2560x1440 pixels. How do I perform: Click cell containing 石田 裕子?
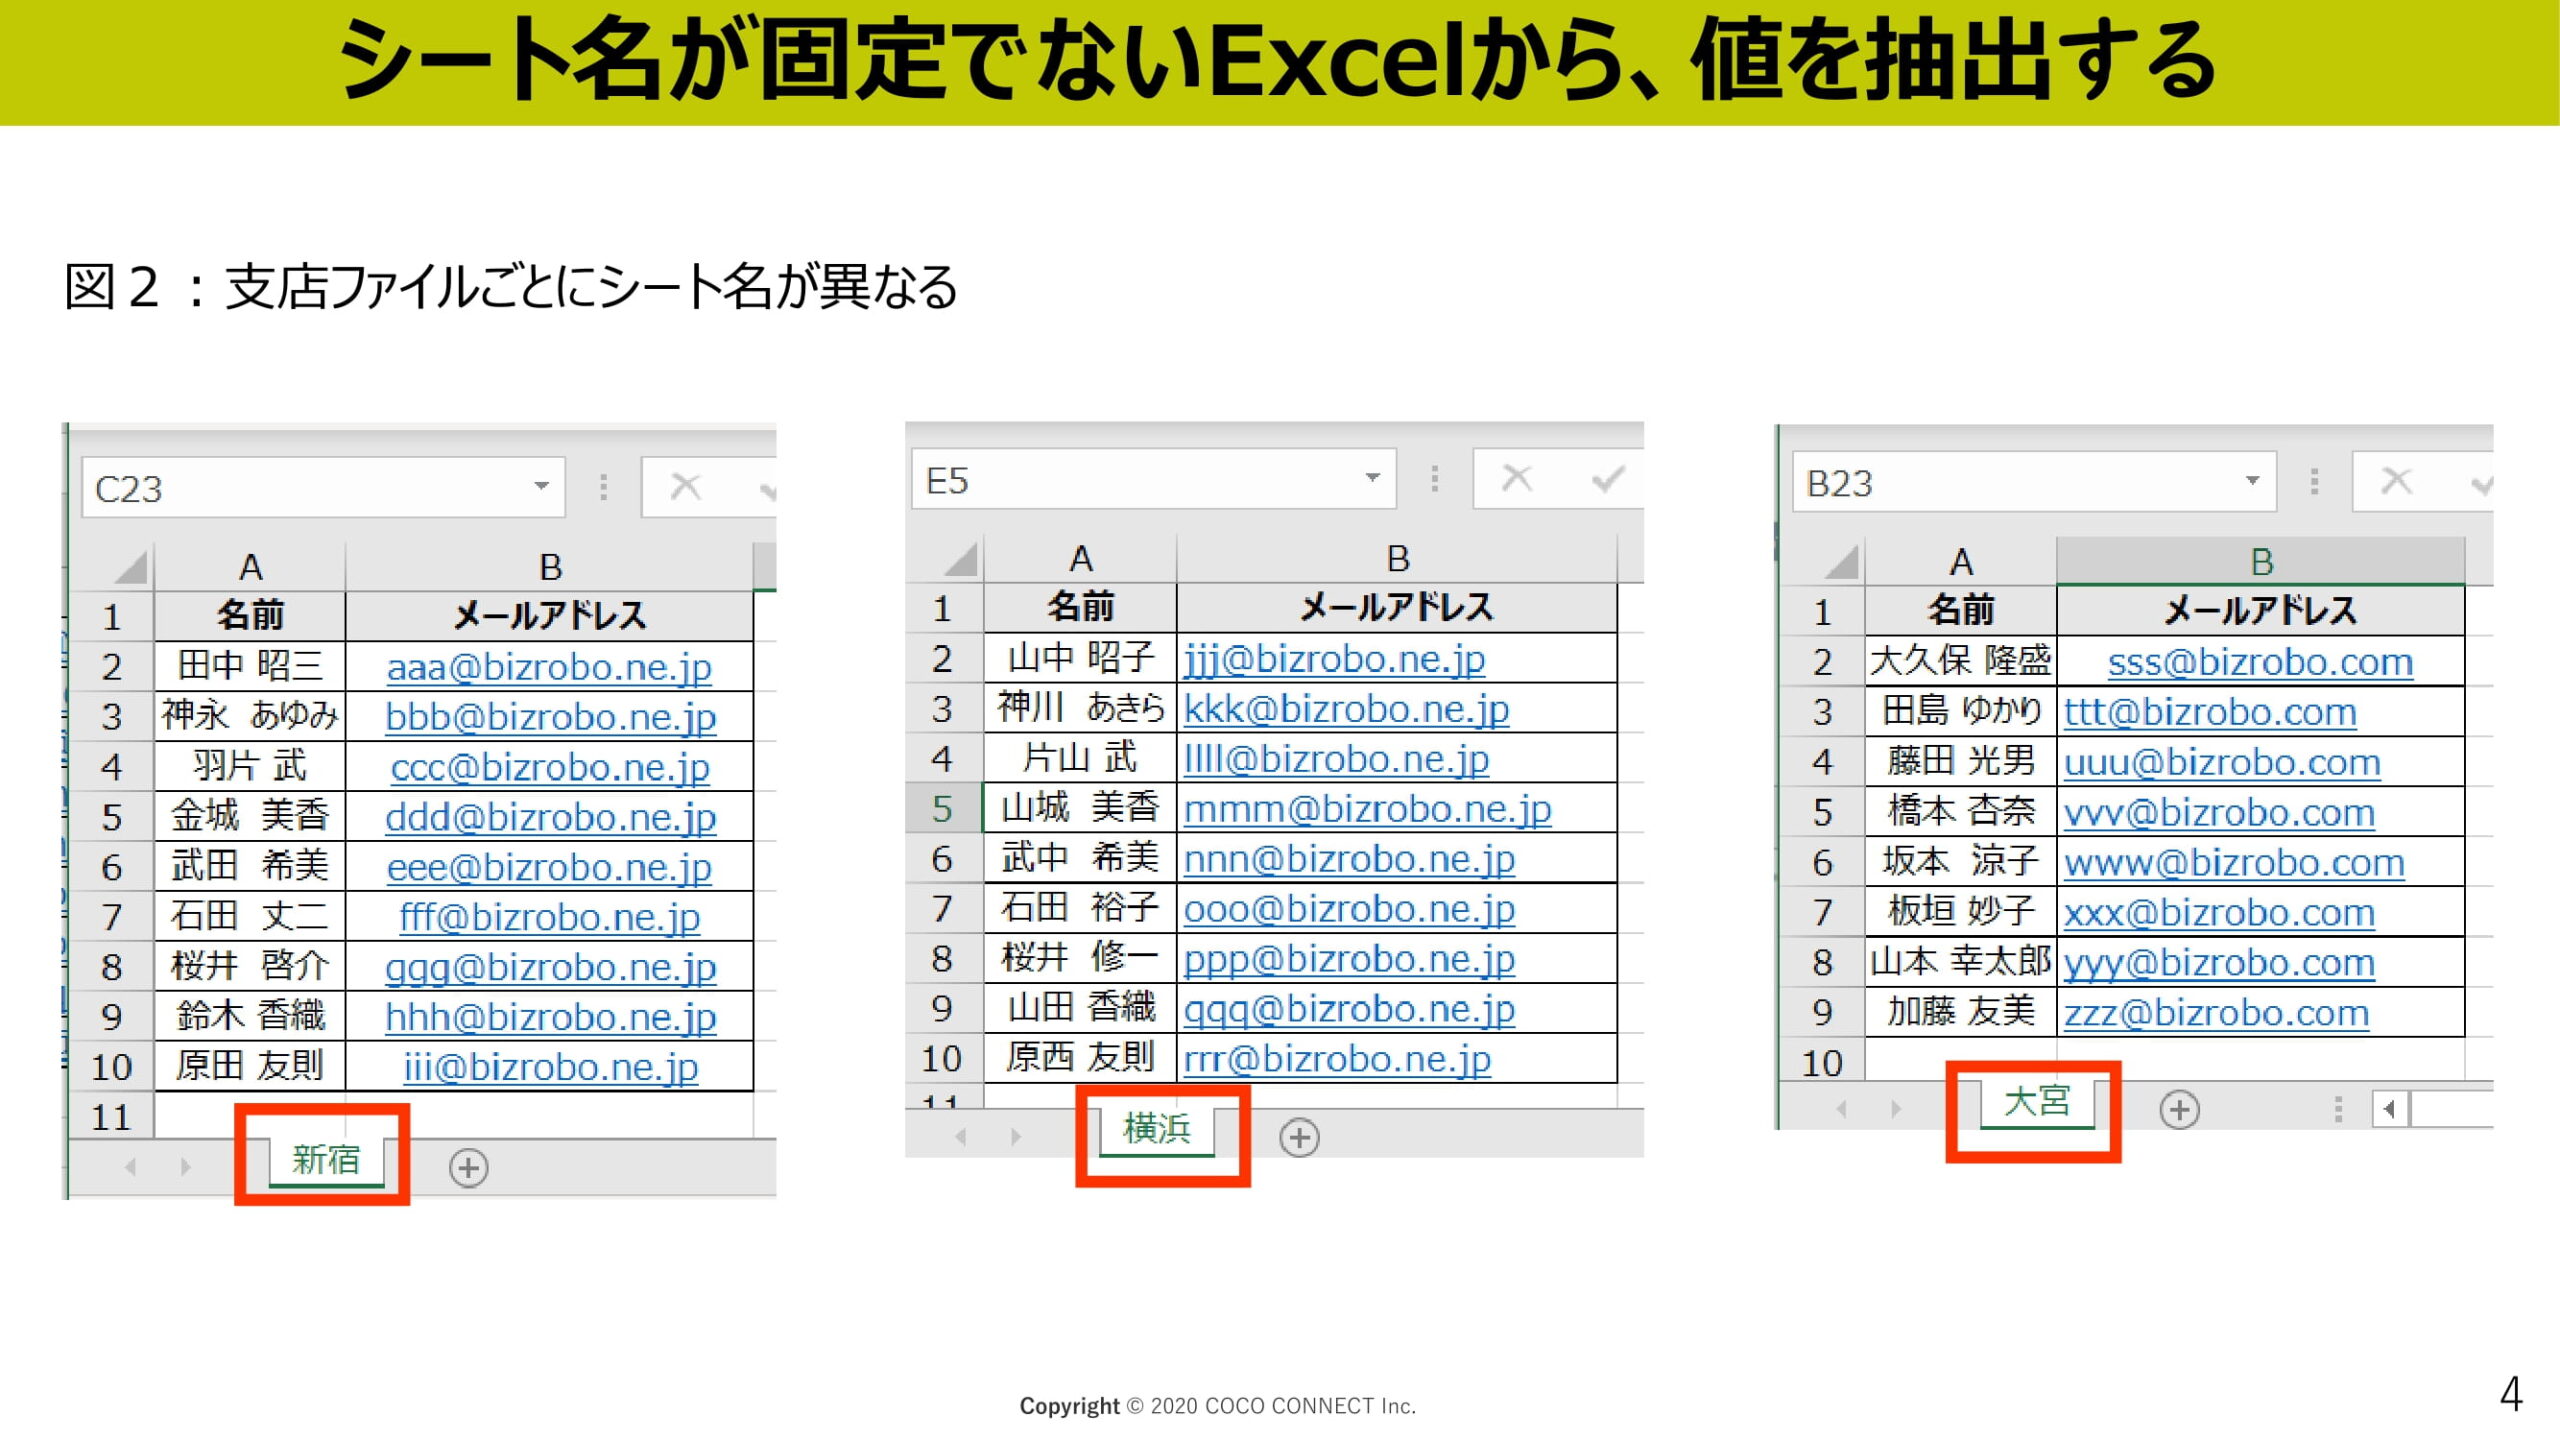coord(1081,908)
